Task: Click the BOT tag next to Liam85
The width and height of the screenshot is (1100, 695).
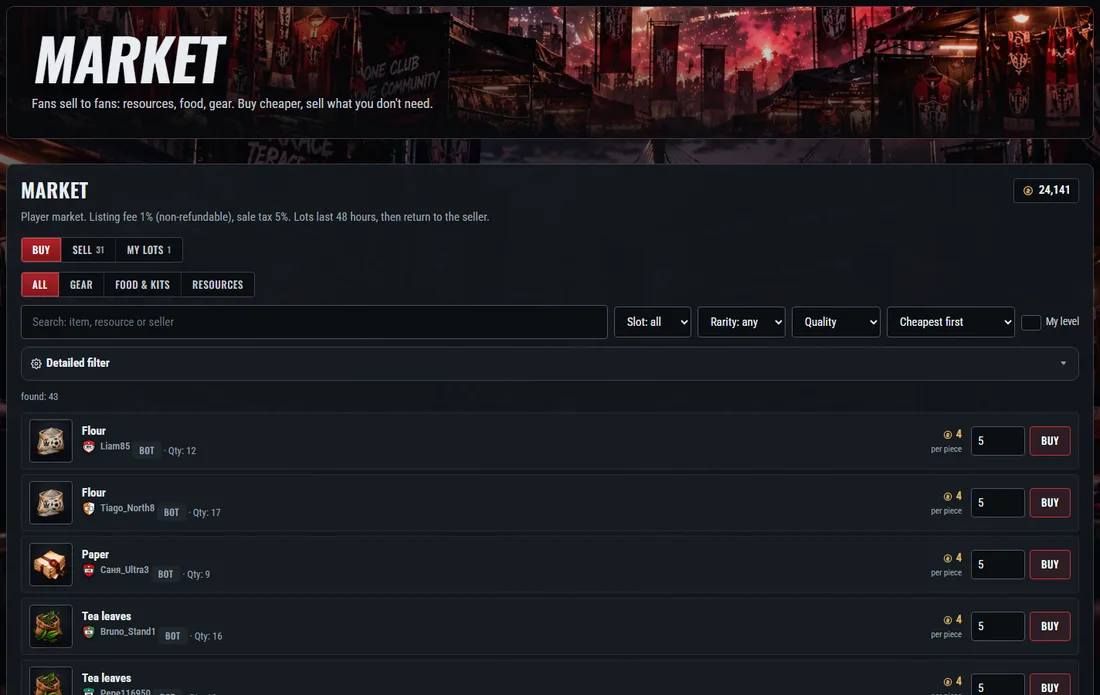Action: click(x=147, y=451)
